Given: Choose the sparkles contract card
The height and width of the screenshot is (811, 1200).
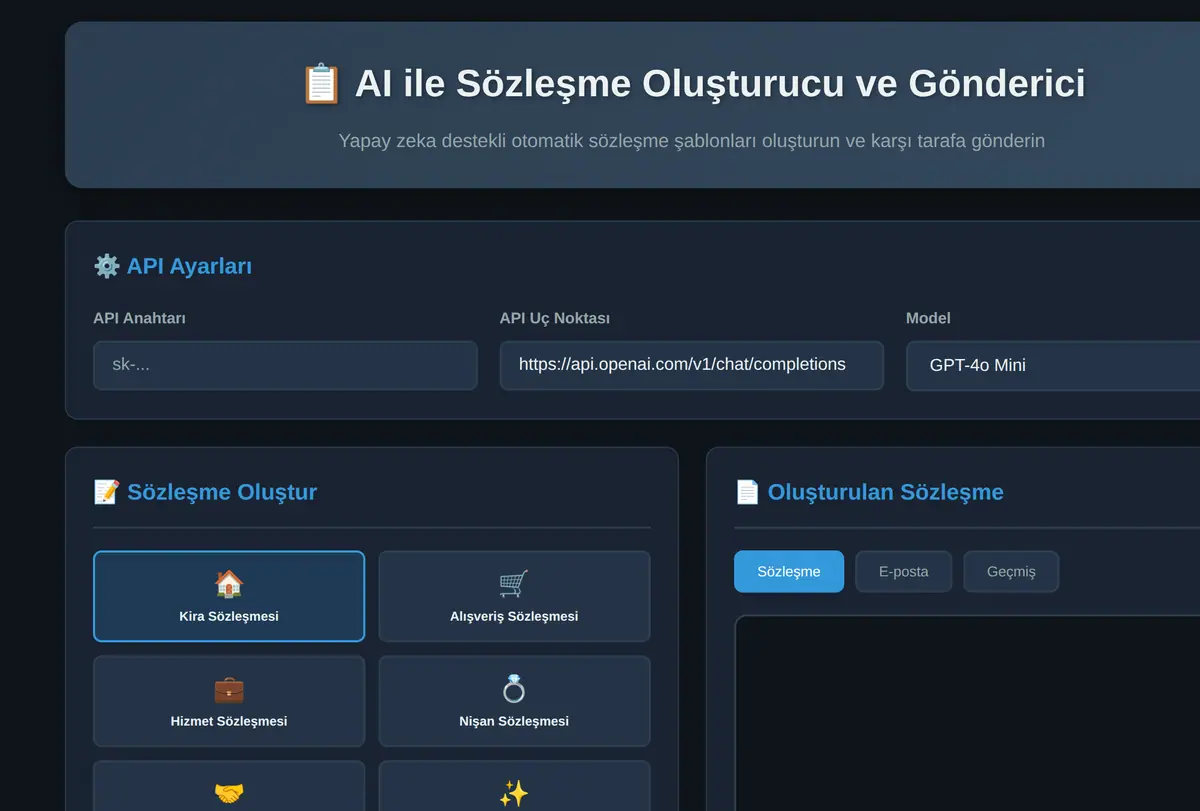Looking at the screenshot, I should click(x=514, y=786).
